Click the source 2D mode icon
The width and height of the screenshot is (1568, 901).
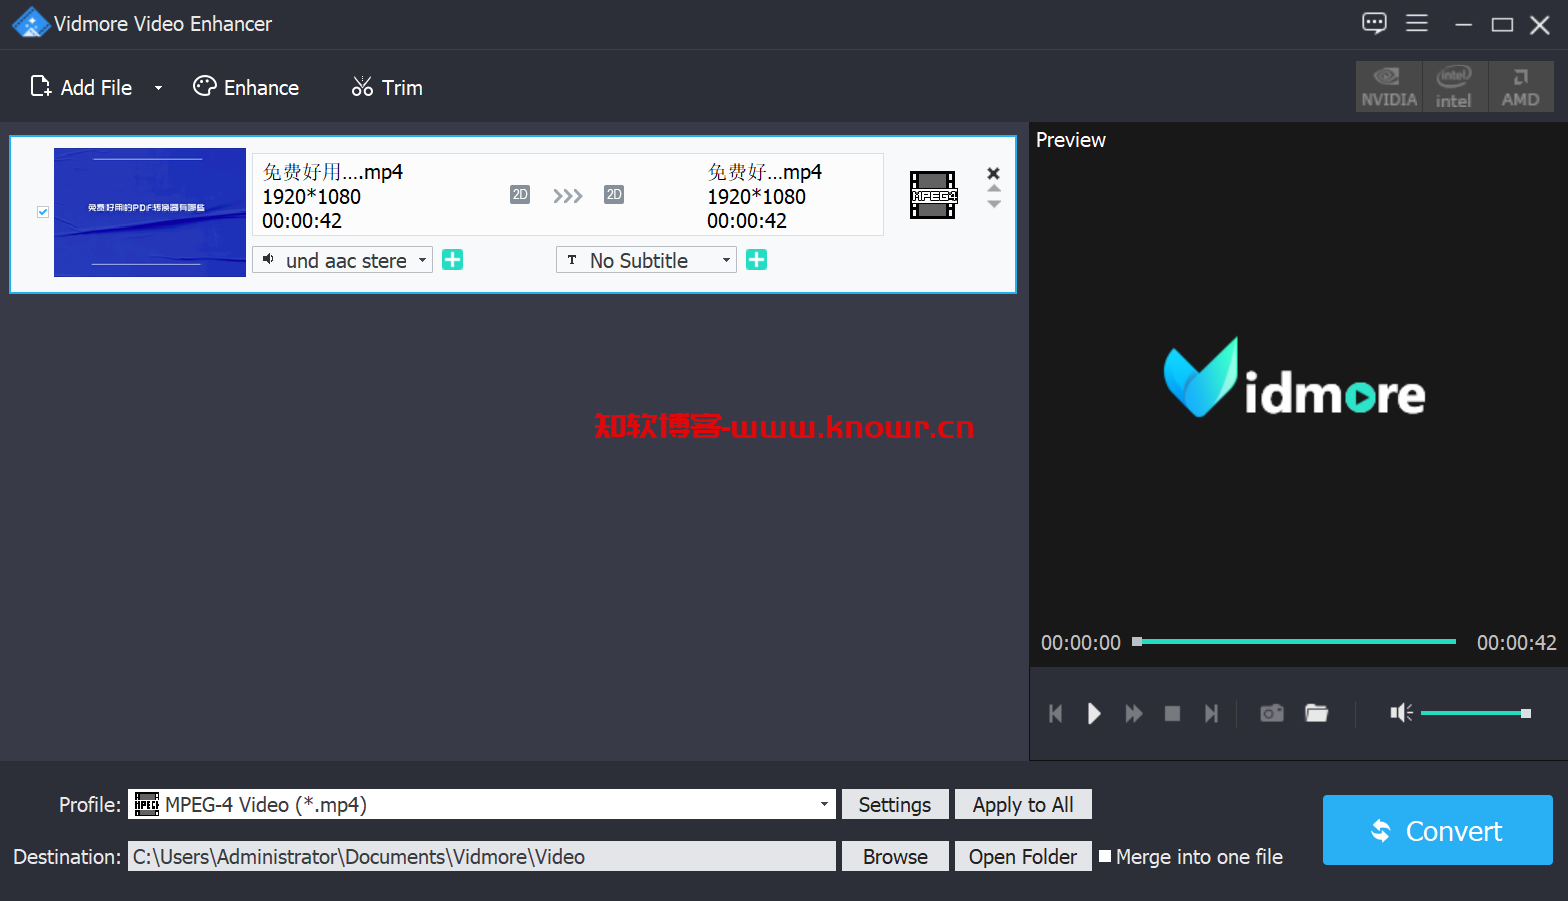click(520, 194)
